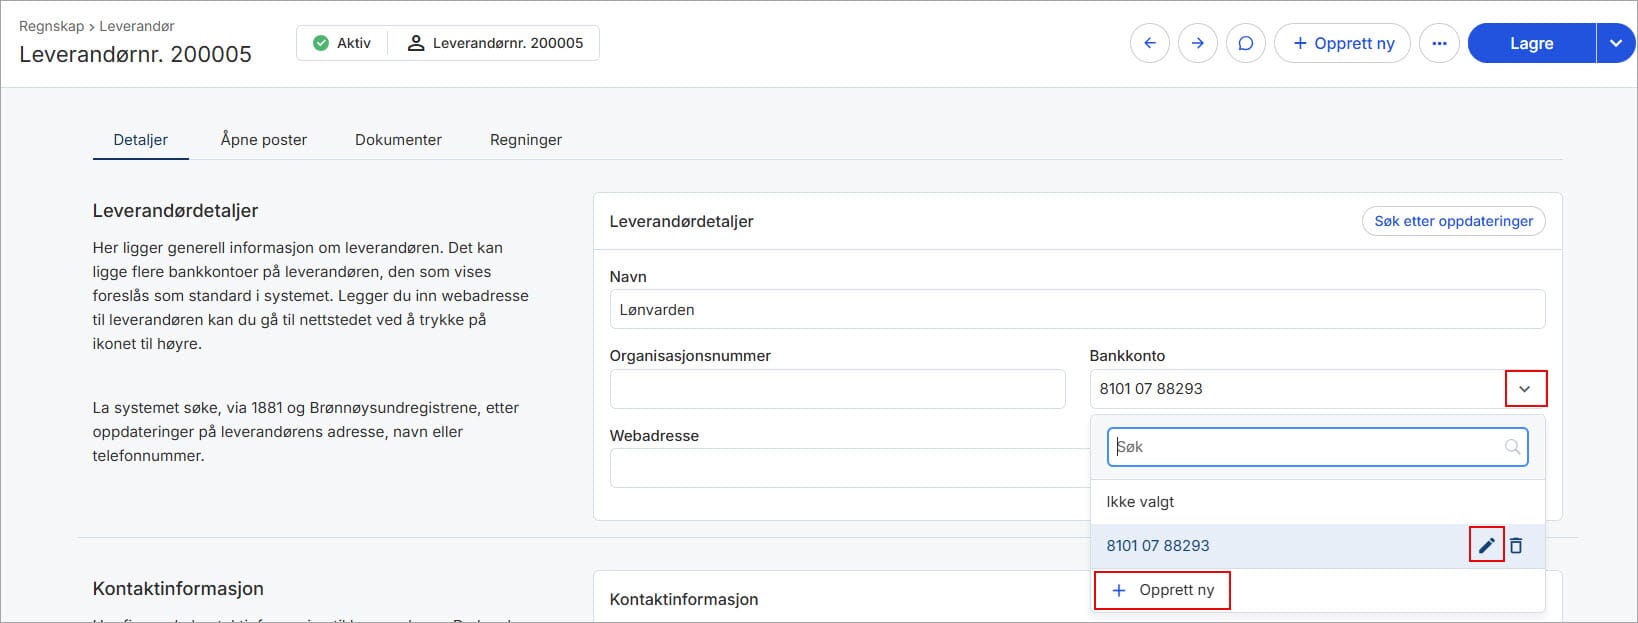Click Lagre to save the supplier
This screenshot has height=623, width=1638.
click(1531, 43)
